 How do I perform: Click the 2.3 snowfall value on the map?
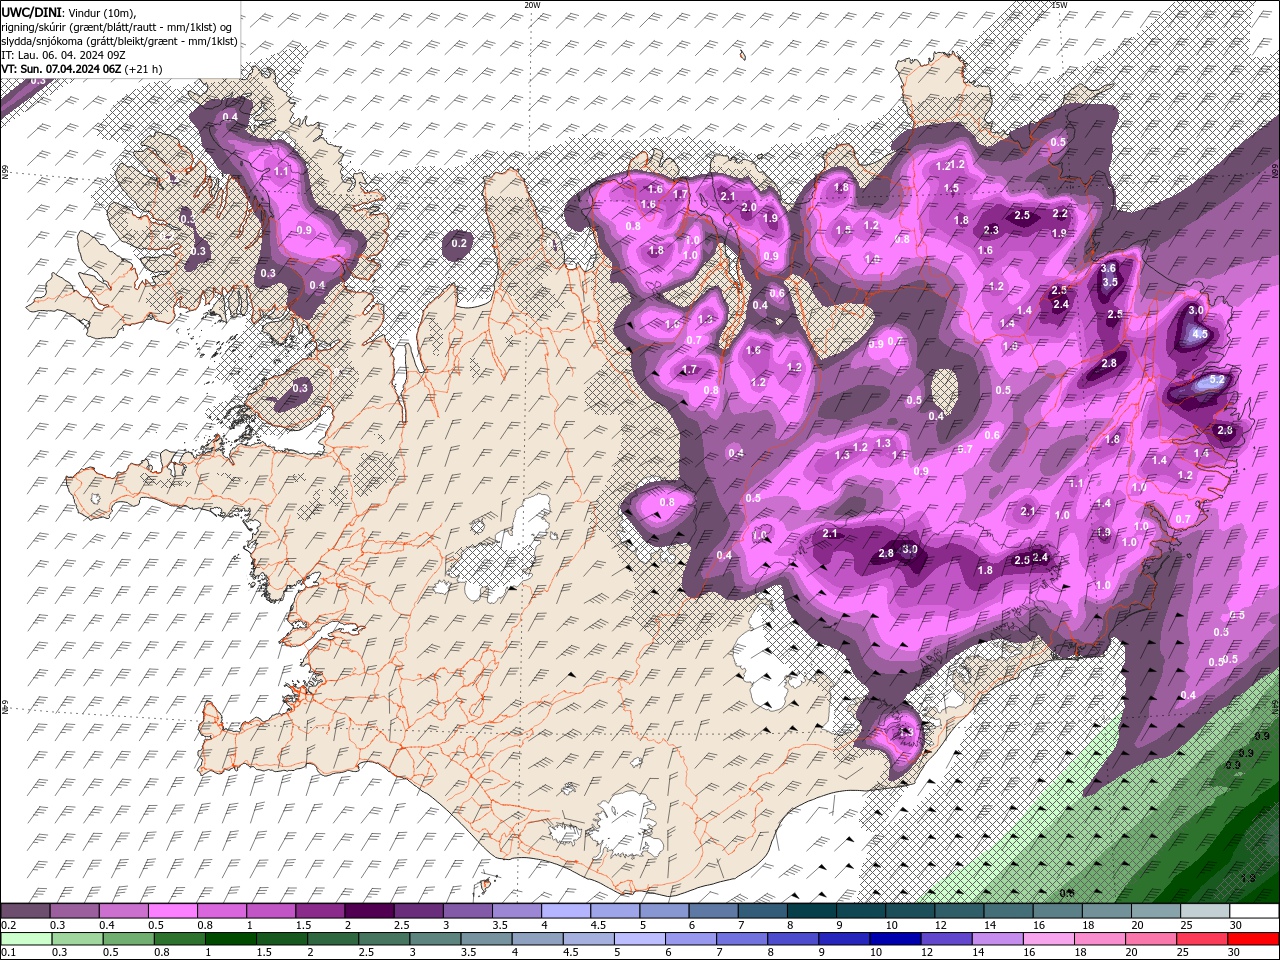click(991, 231)
